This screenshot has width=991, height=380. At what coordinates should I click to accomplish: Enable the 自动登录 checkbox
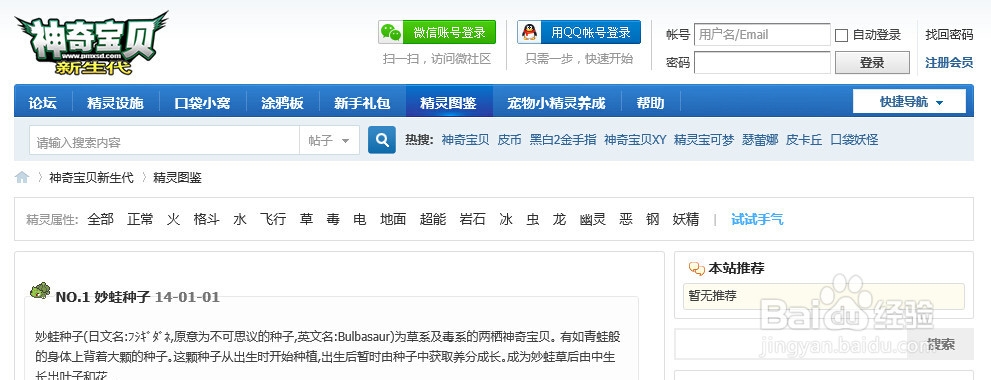coord(841,35)
